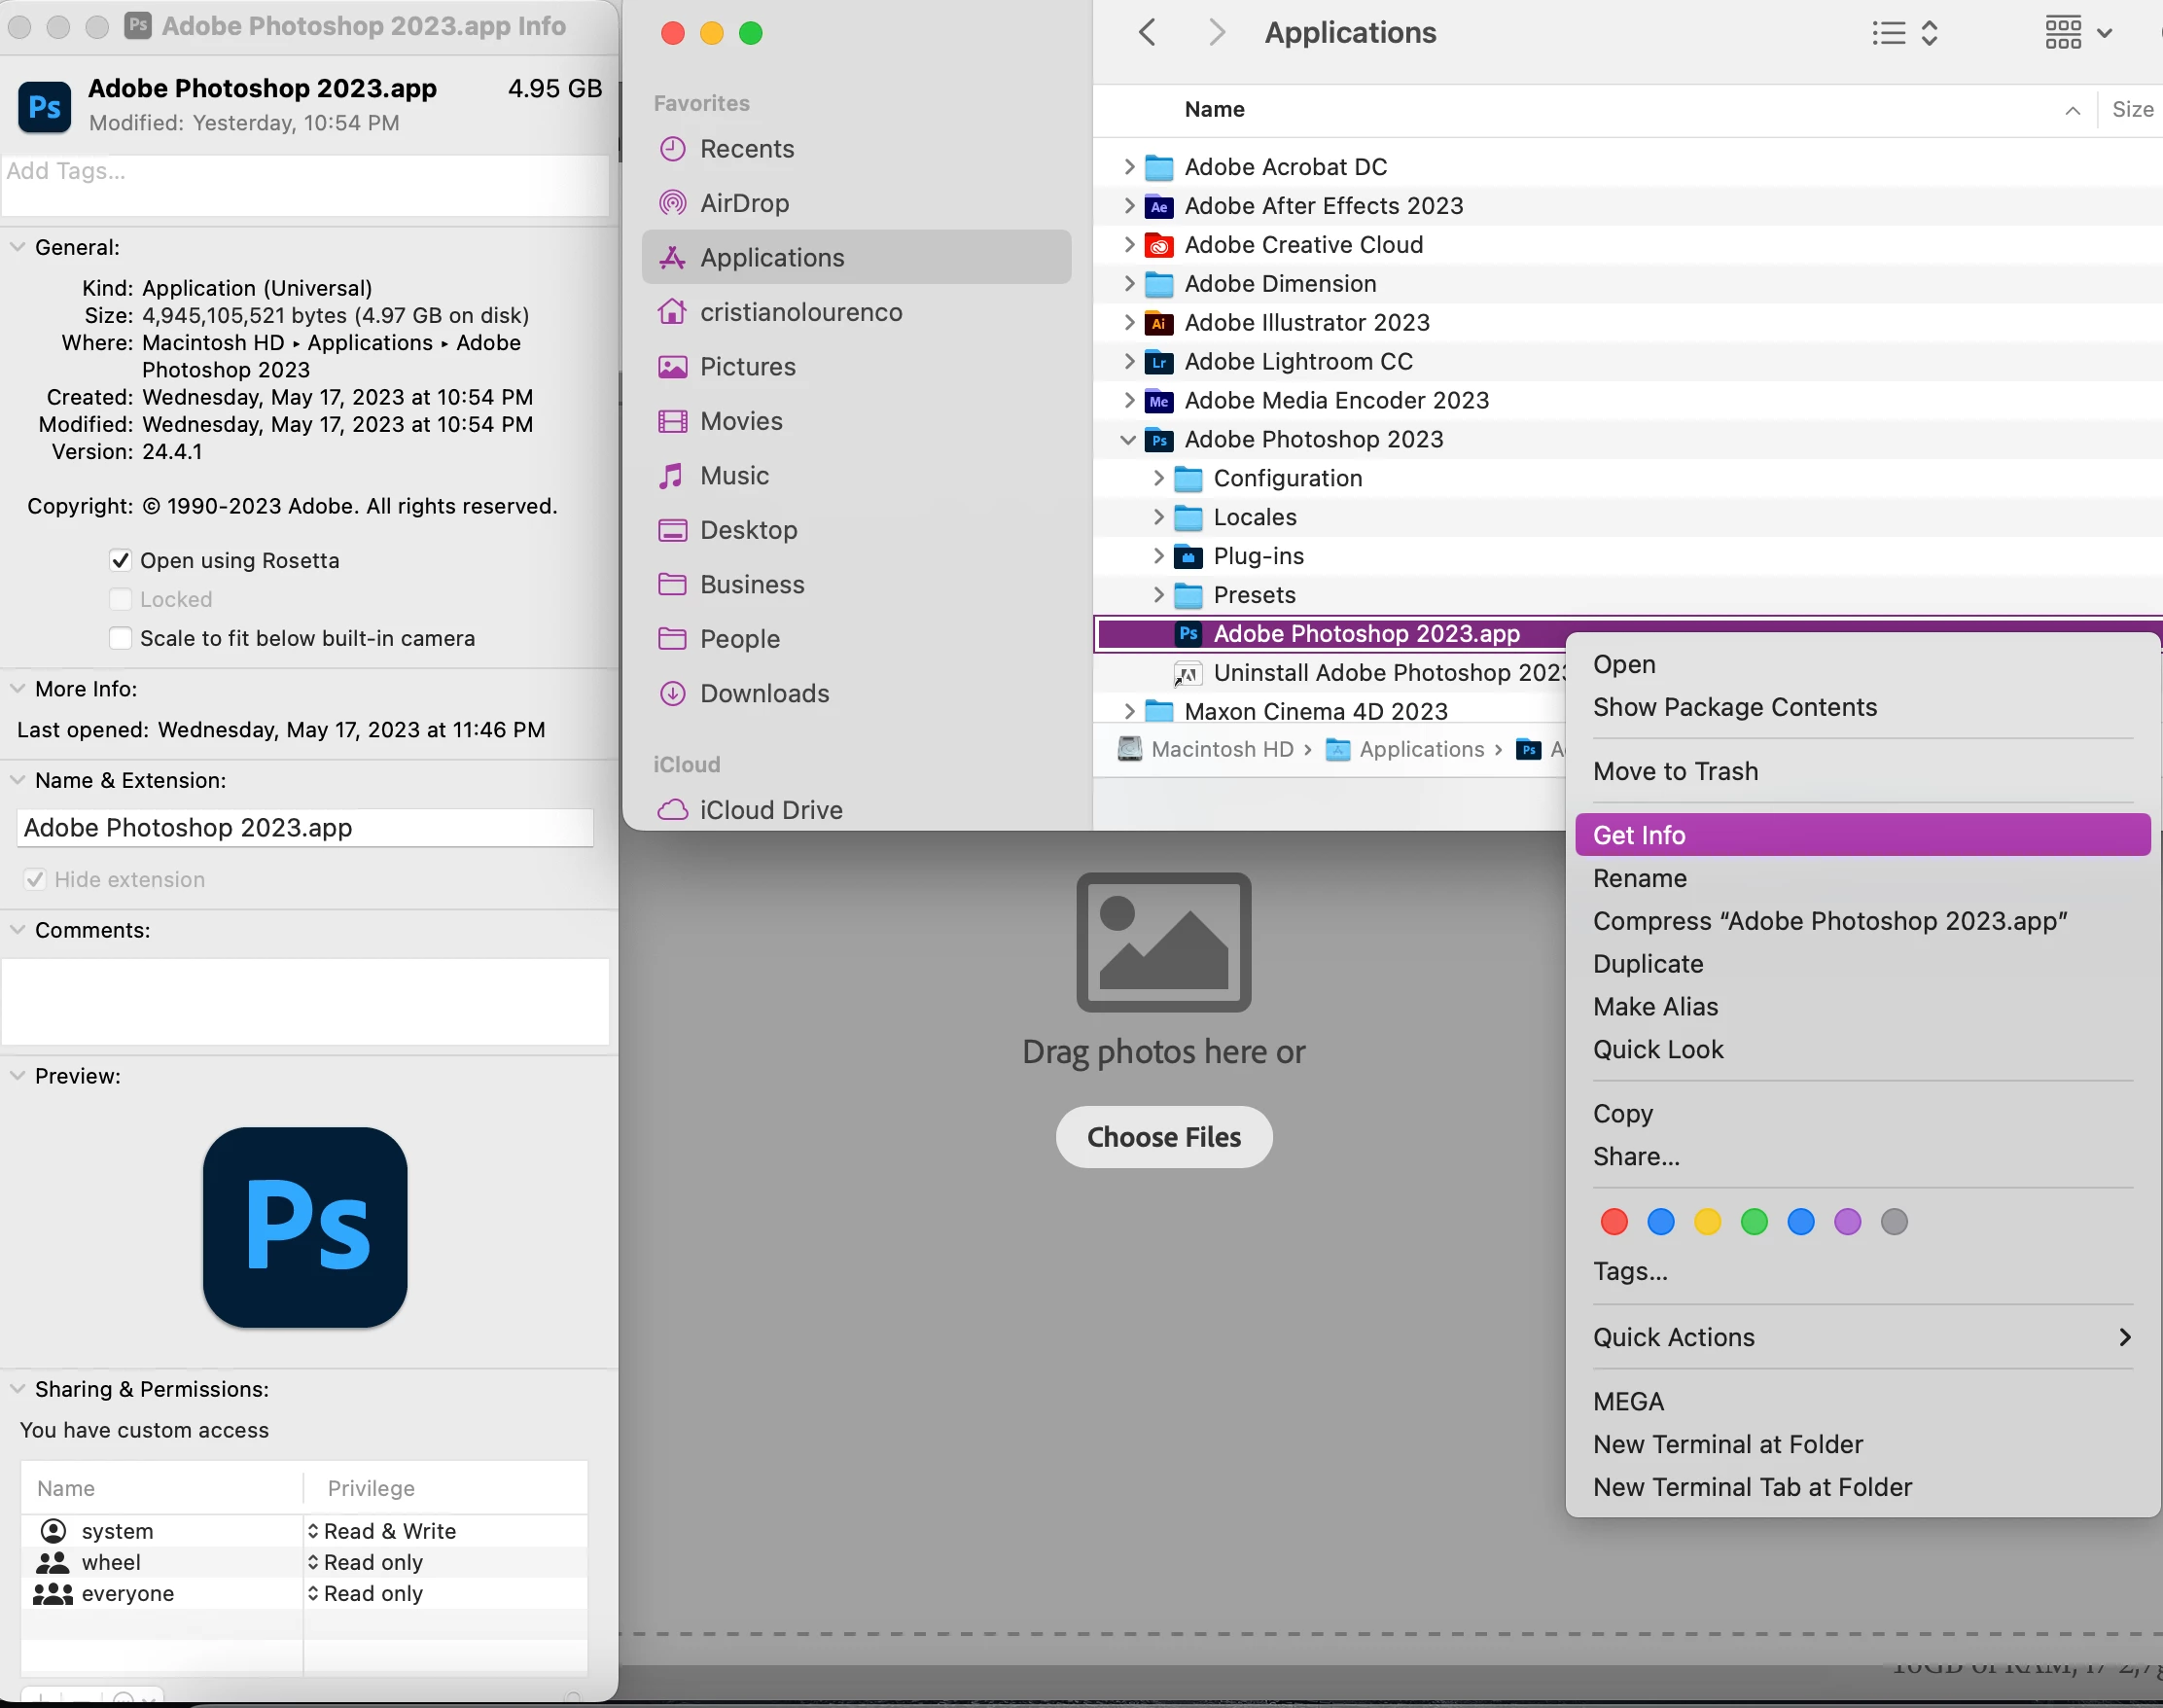2163x1708 pixels.
Task: Click the Adobe Creative Cloud icon
Action: point(1158,245)
